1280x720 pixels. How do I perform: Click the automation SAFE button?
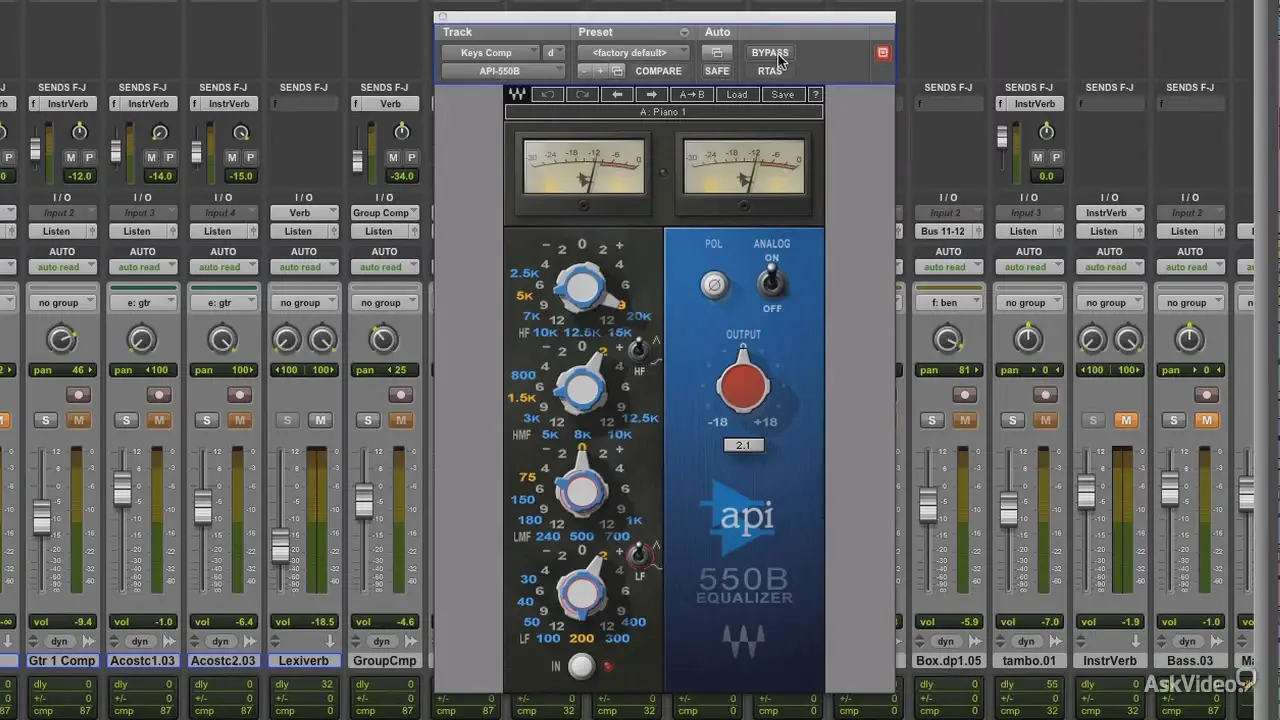(x=716, y=71)
